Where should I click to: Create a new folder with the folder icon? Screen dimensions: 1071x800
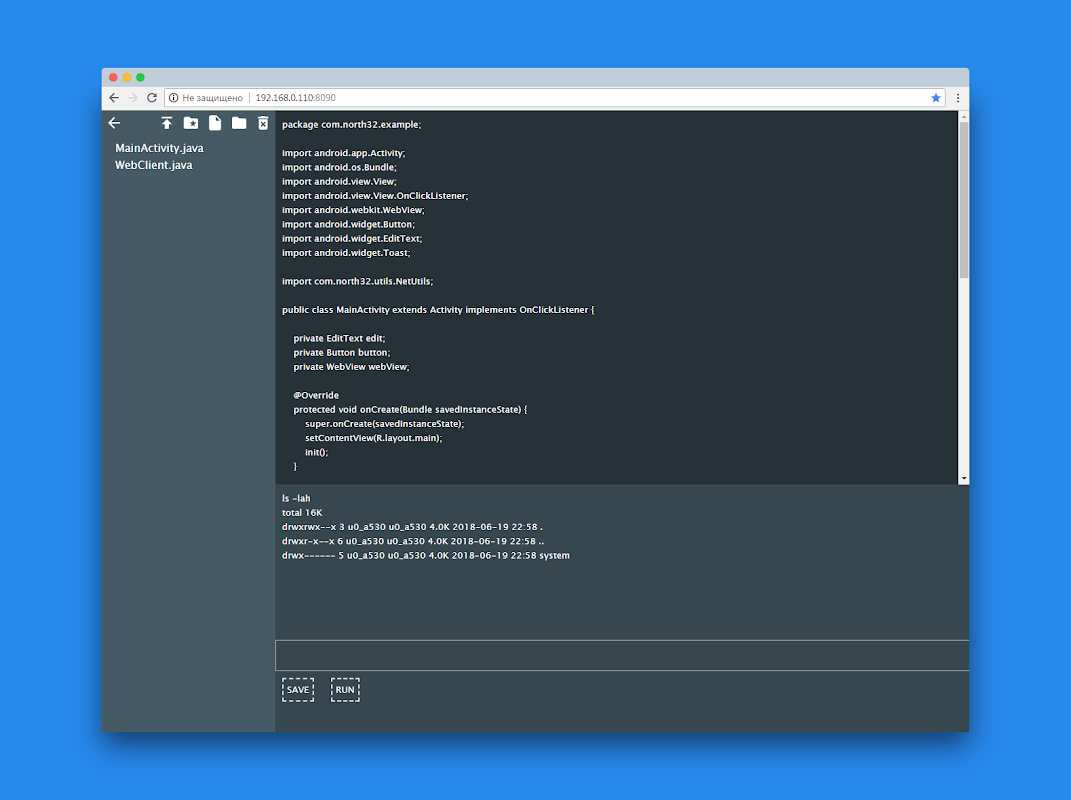(x=239, y=123)
